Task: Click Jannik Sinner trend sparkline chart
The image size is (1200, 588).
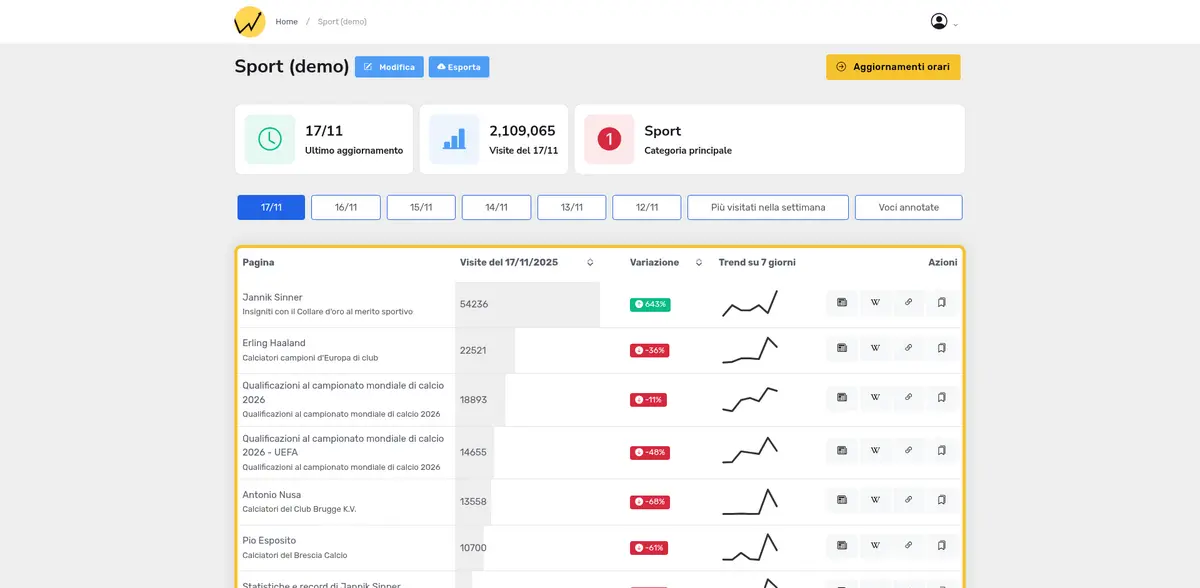Action: pos(750,304)
